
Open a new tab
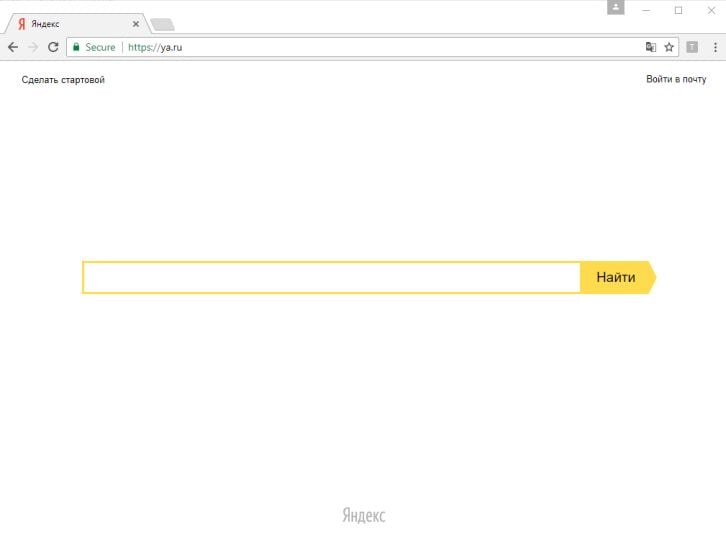point(163,25)
